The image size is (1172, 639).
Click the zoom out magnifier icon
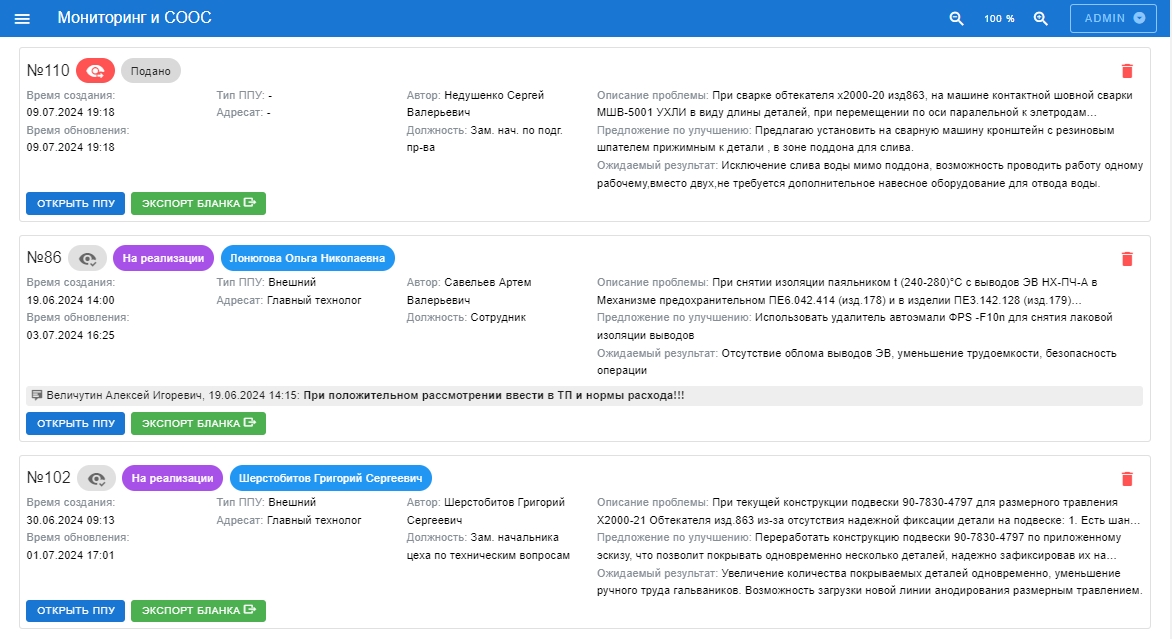957,19
